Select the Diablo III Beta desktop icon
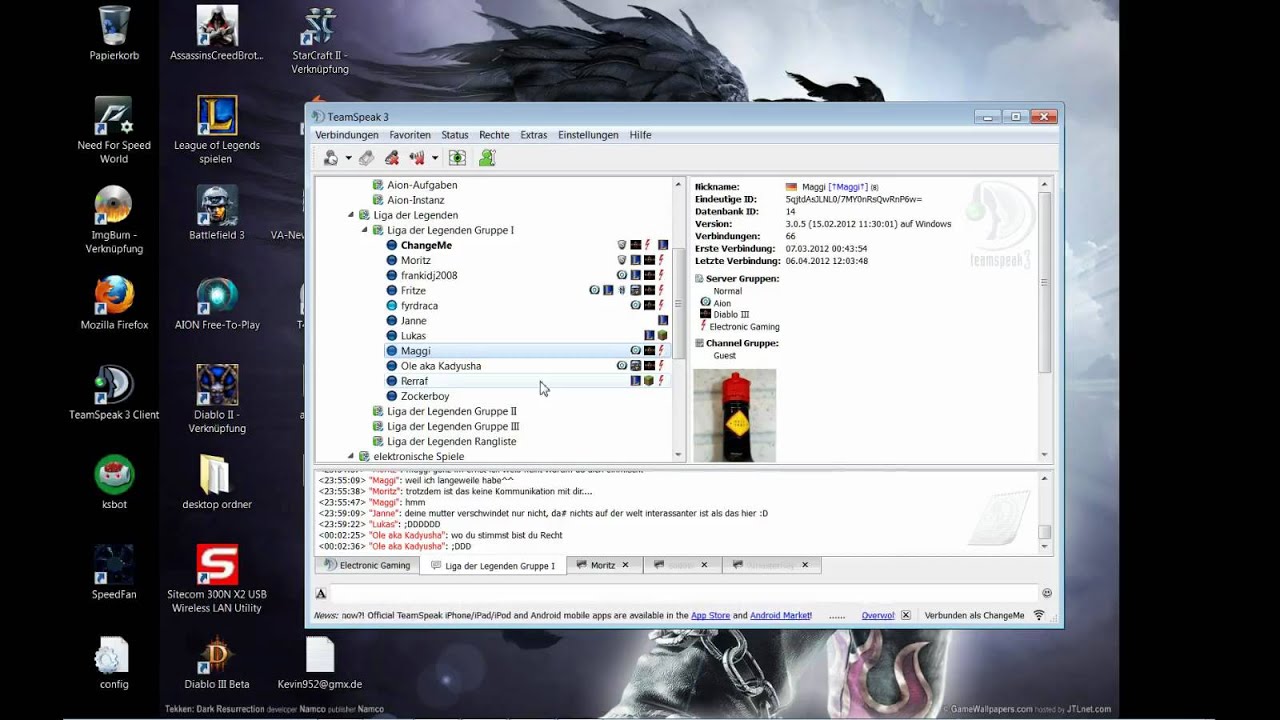 coord(217,663)
